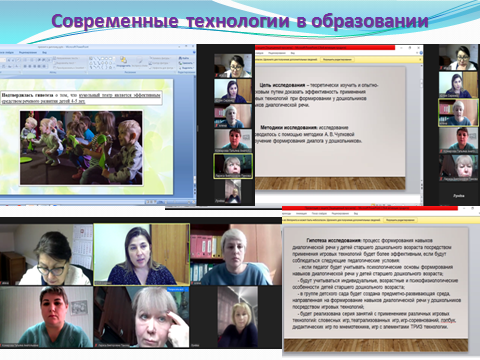The width and height of the screenshot is (480, 360).
Task: Open the Review tab in PowerPoint ribbon
Action: (x=28, y=52)
